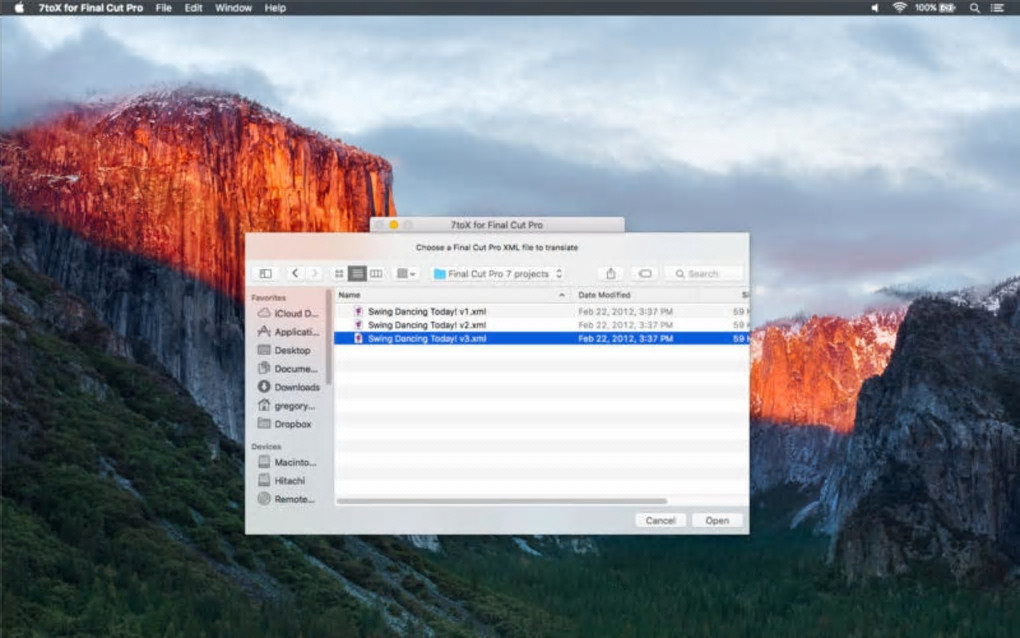Click the Cancel button
Image resolution: width=1020 pixels, height=638 pixels.
coord(660,520)
